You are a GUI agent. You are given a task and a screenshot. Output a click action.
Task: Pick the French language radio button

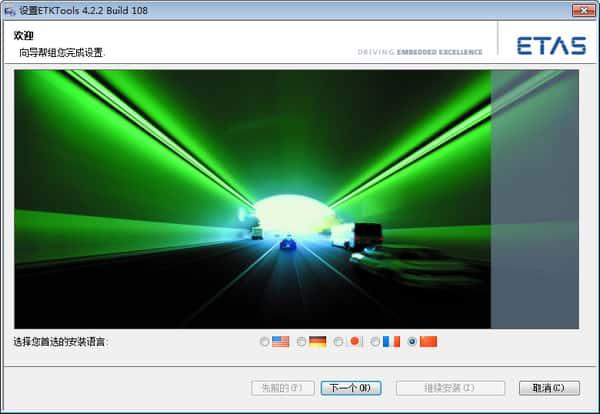[375, 342]
